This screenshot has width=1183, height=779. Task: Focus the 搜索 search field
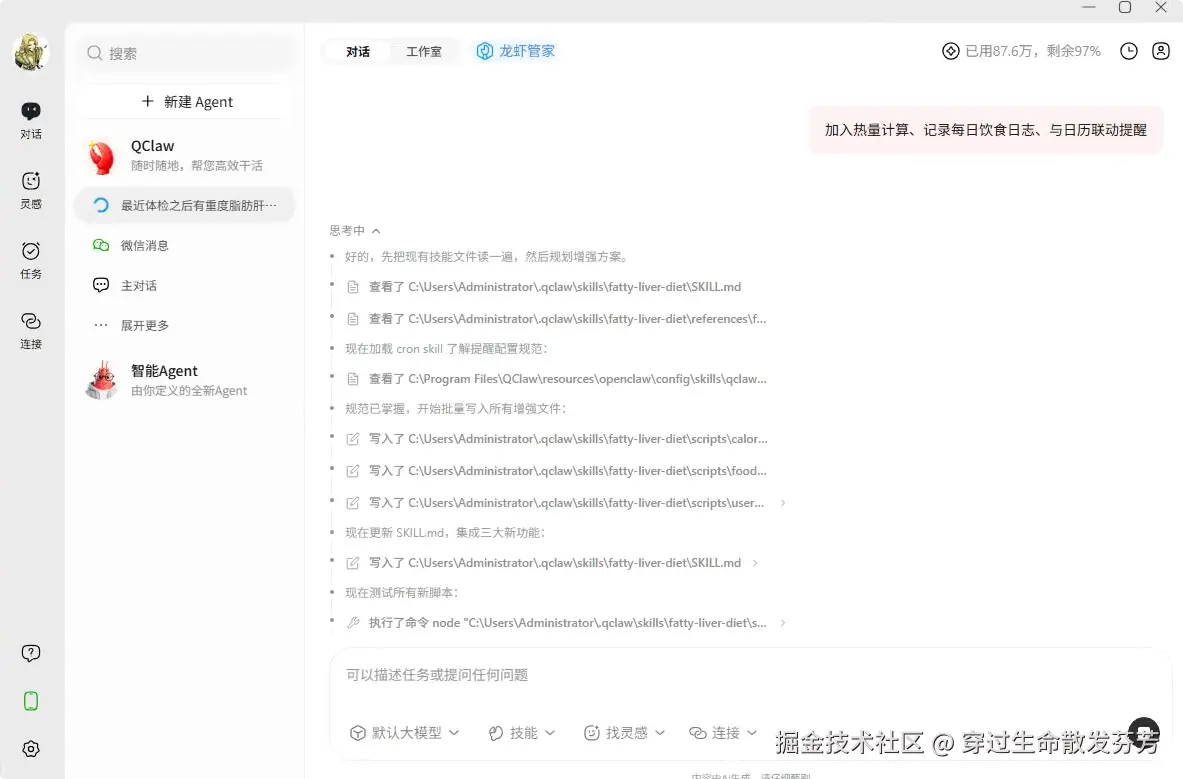186,53
